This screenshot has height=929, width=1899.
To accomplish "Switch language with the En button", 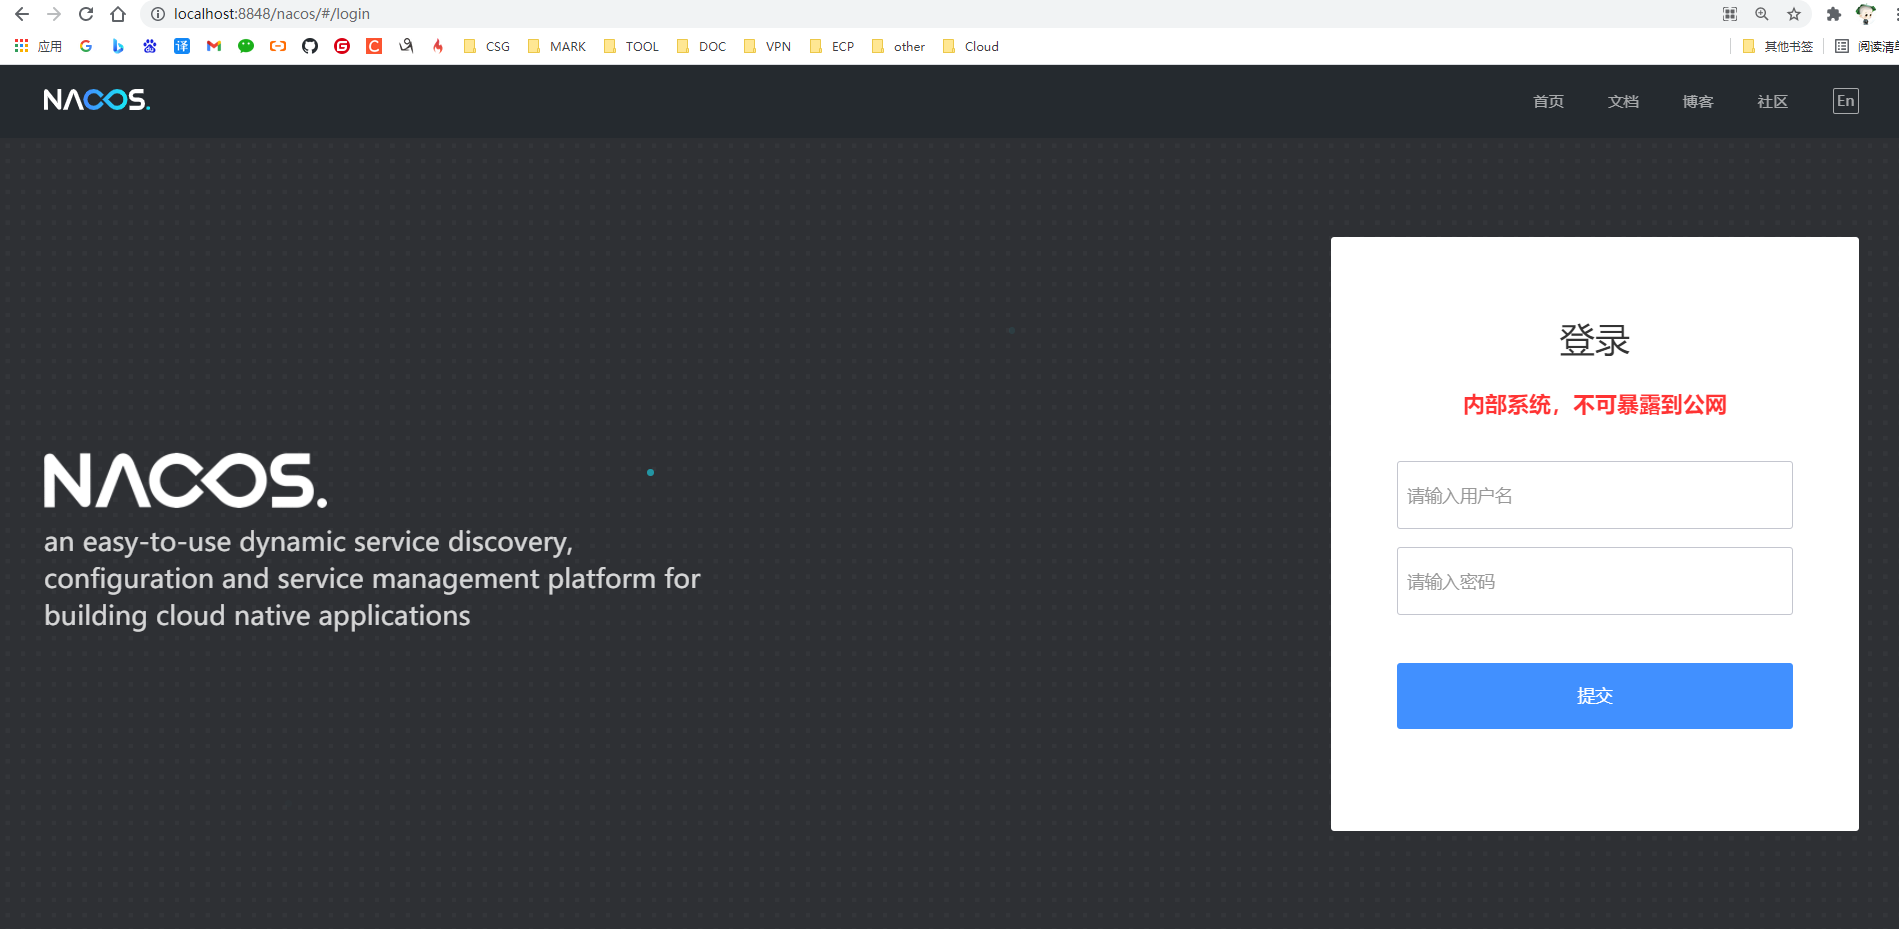I will point(1846,101).
